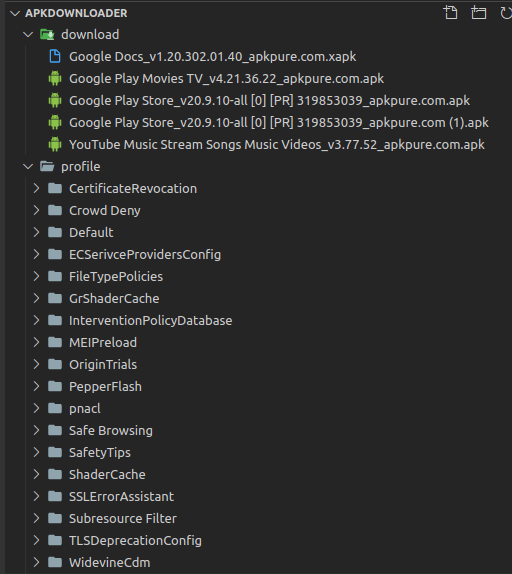
Task: Expand the SafetyTips folder chevron
Action: pyautogui.click(x=36, y=452)
